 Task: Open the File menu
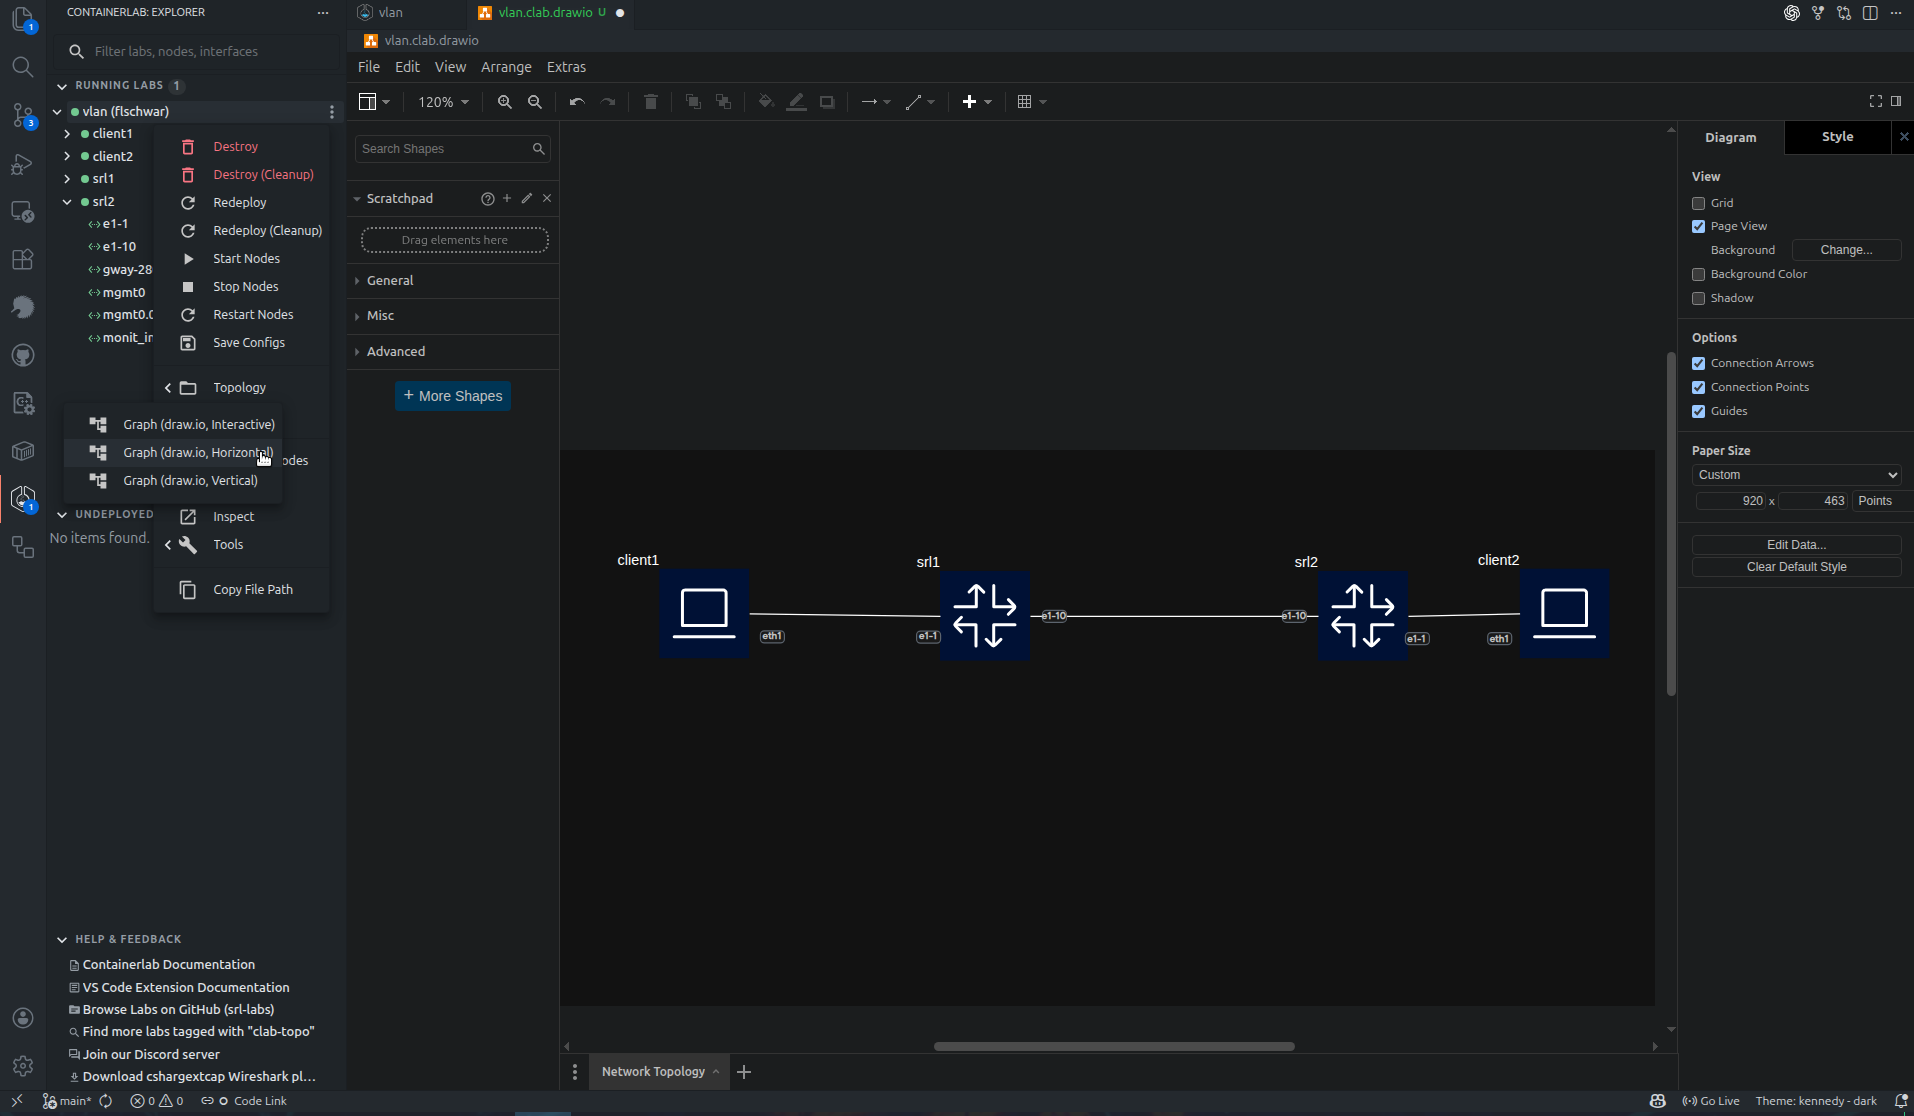(369, 67)
